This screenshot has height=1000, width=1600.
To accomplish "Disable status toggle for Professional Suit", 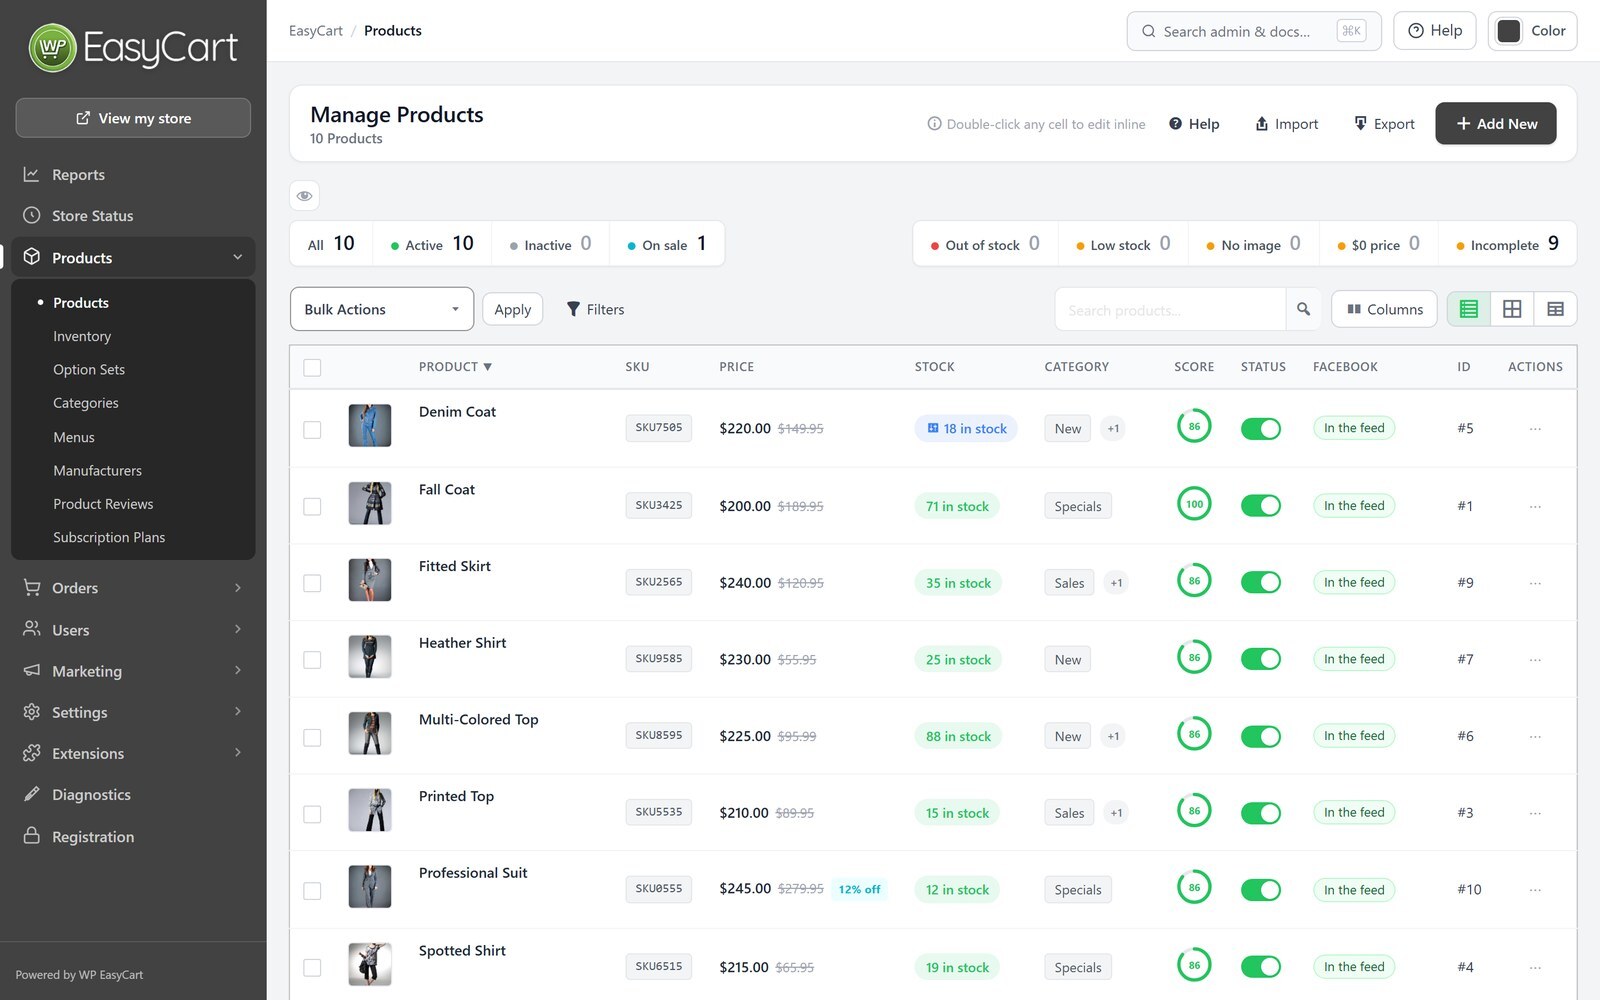I will pyautogui.click(x=1261, y=890).
